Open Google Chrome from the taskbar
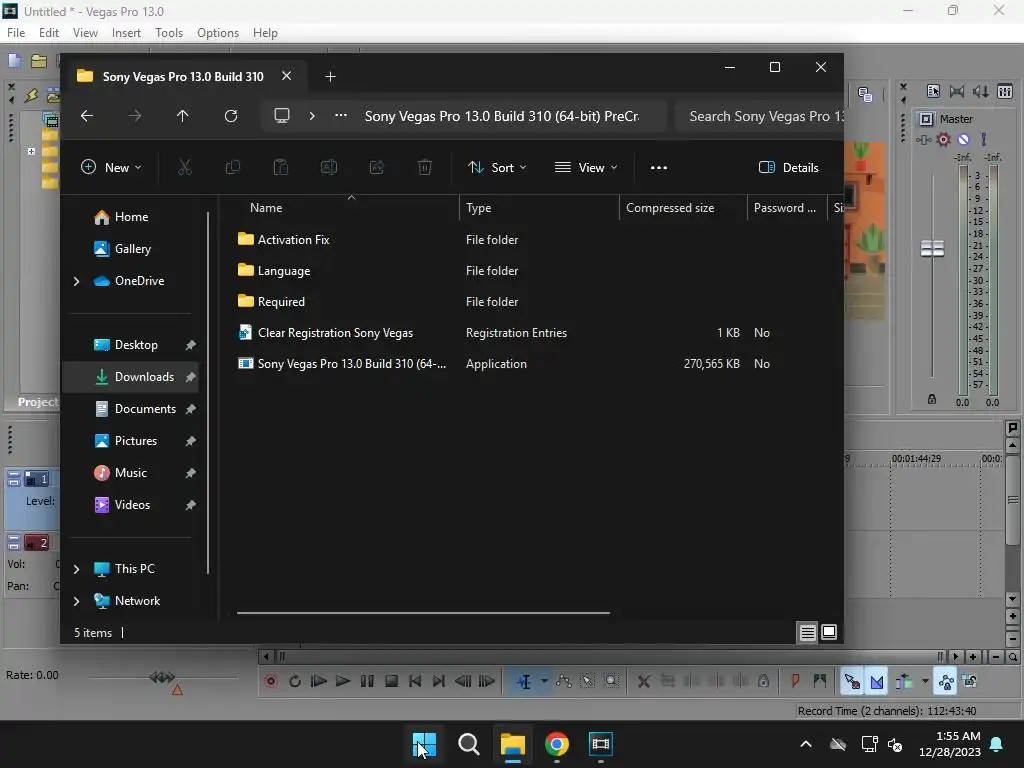 [556, 744]
